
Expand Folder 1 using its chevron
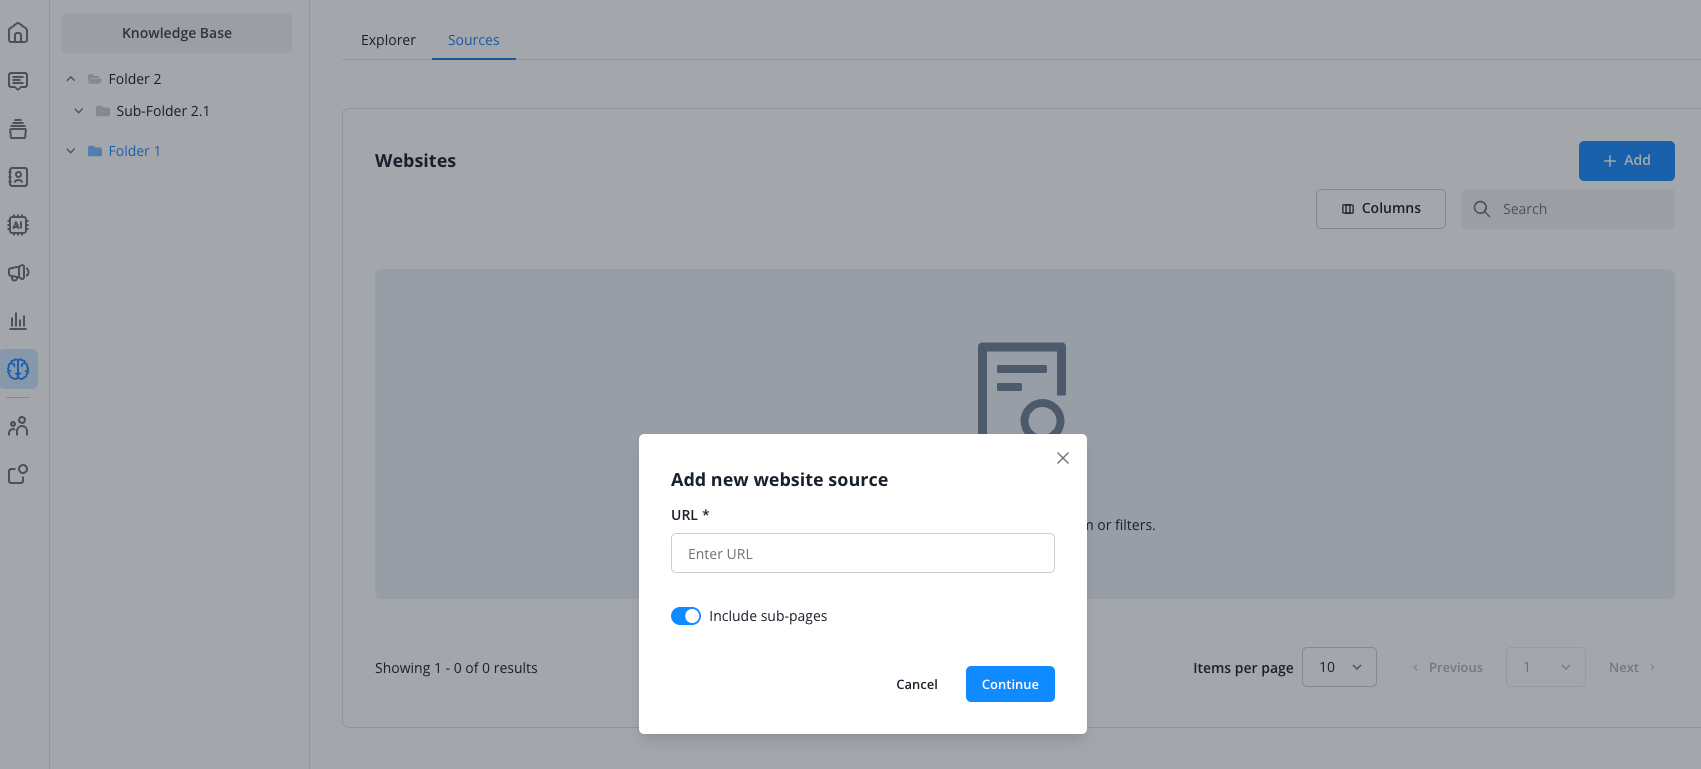pos(71,151)
